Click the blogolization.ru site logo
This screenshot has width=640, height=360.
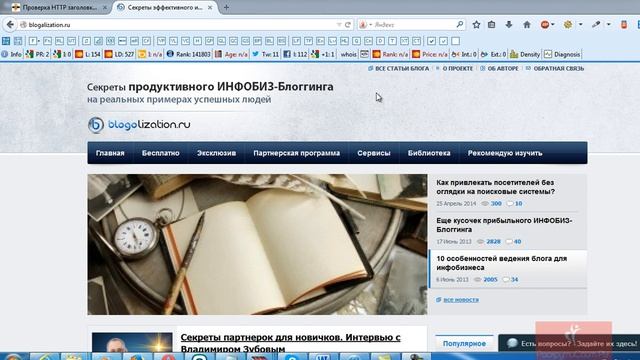139,124
